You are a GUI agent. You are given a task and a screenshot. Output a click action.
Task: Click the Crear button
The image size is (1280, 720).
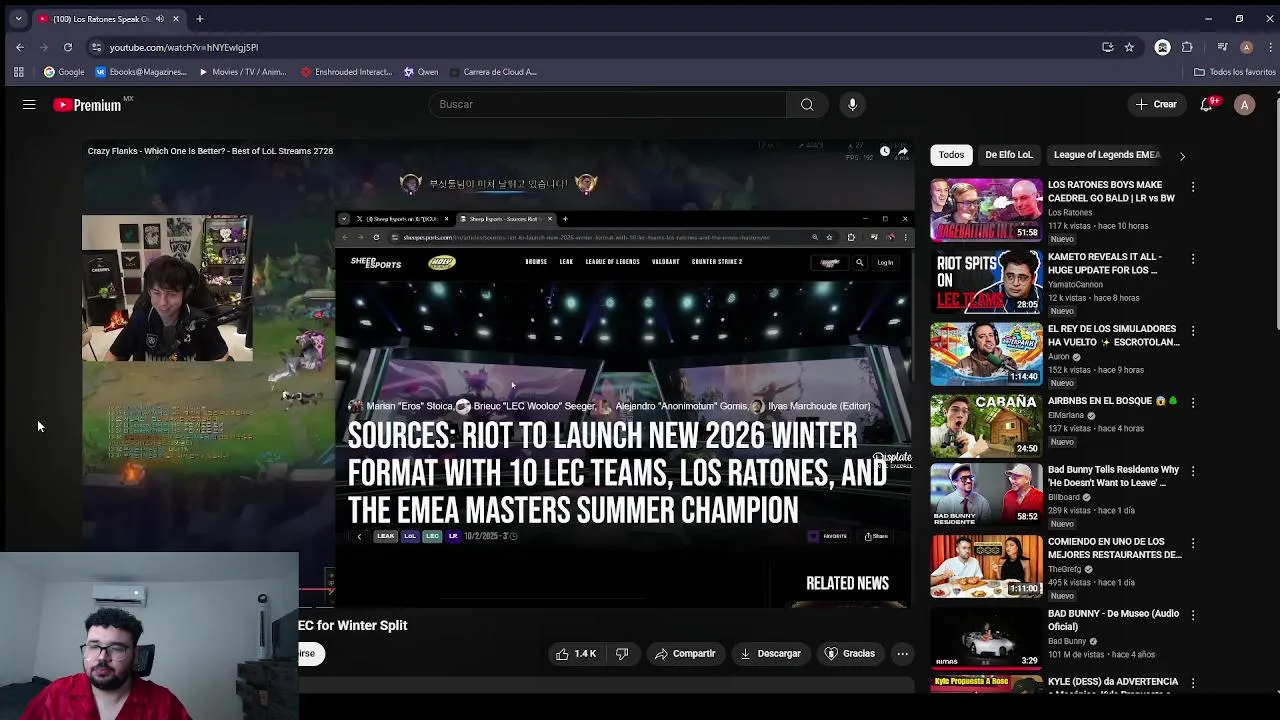pyautogui.click(x=1157, y=104)
